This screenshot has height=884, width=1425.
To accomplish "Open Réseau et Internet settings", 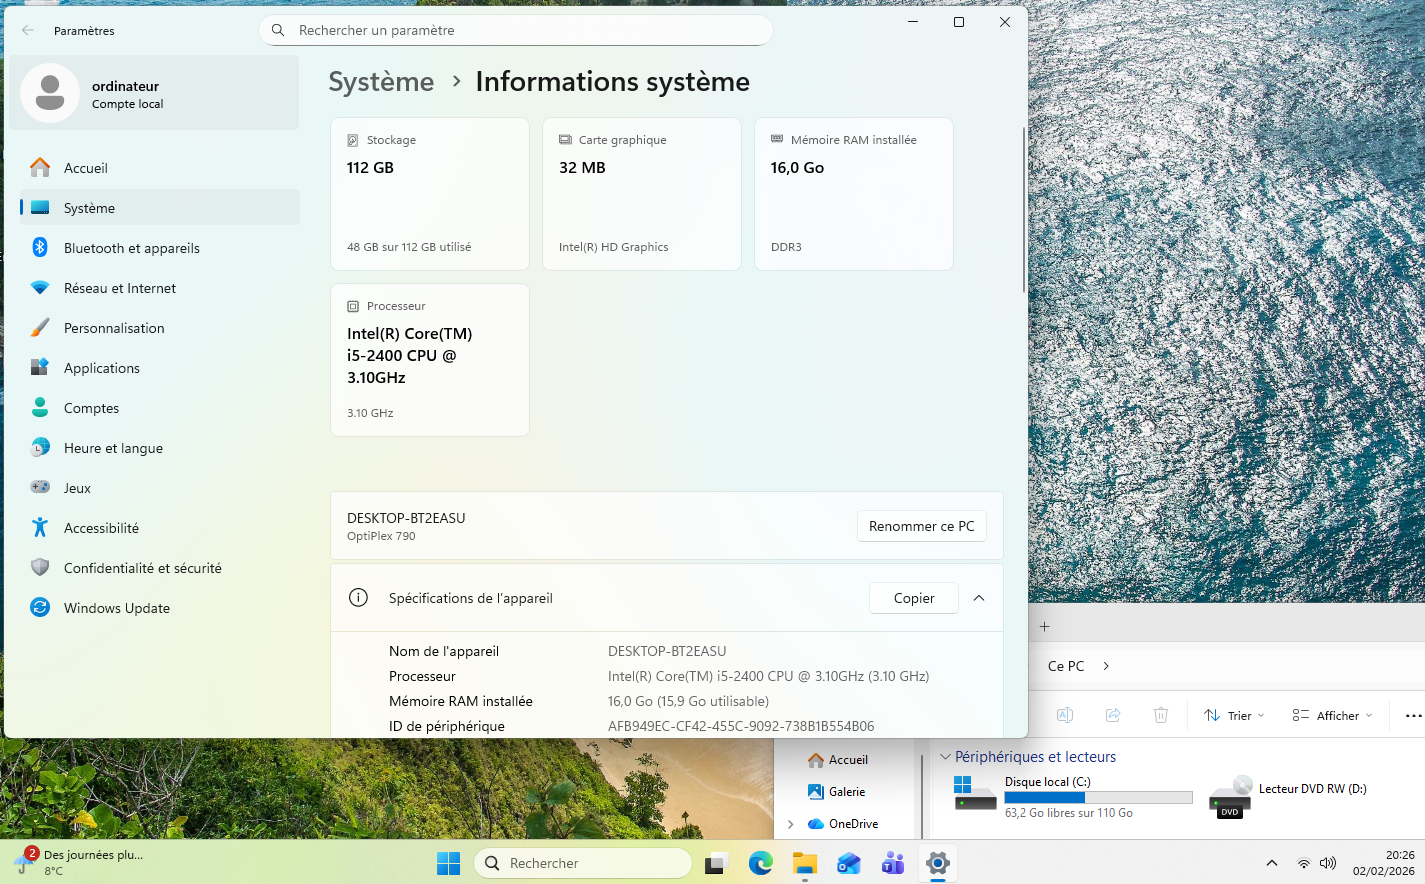I will click(x=119, y=288).
